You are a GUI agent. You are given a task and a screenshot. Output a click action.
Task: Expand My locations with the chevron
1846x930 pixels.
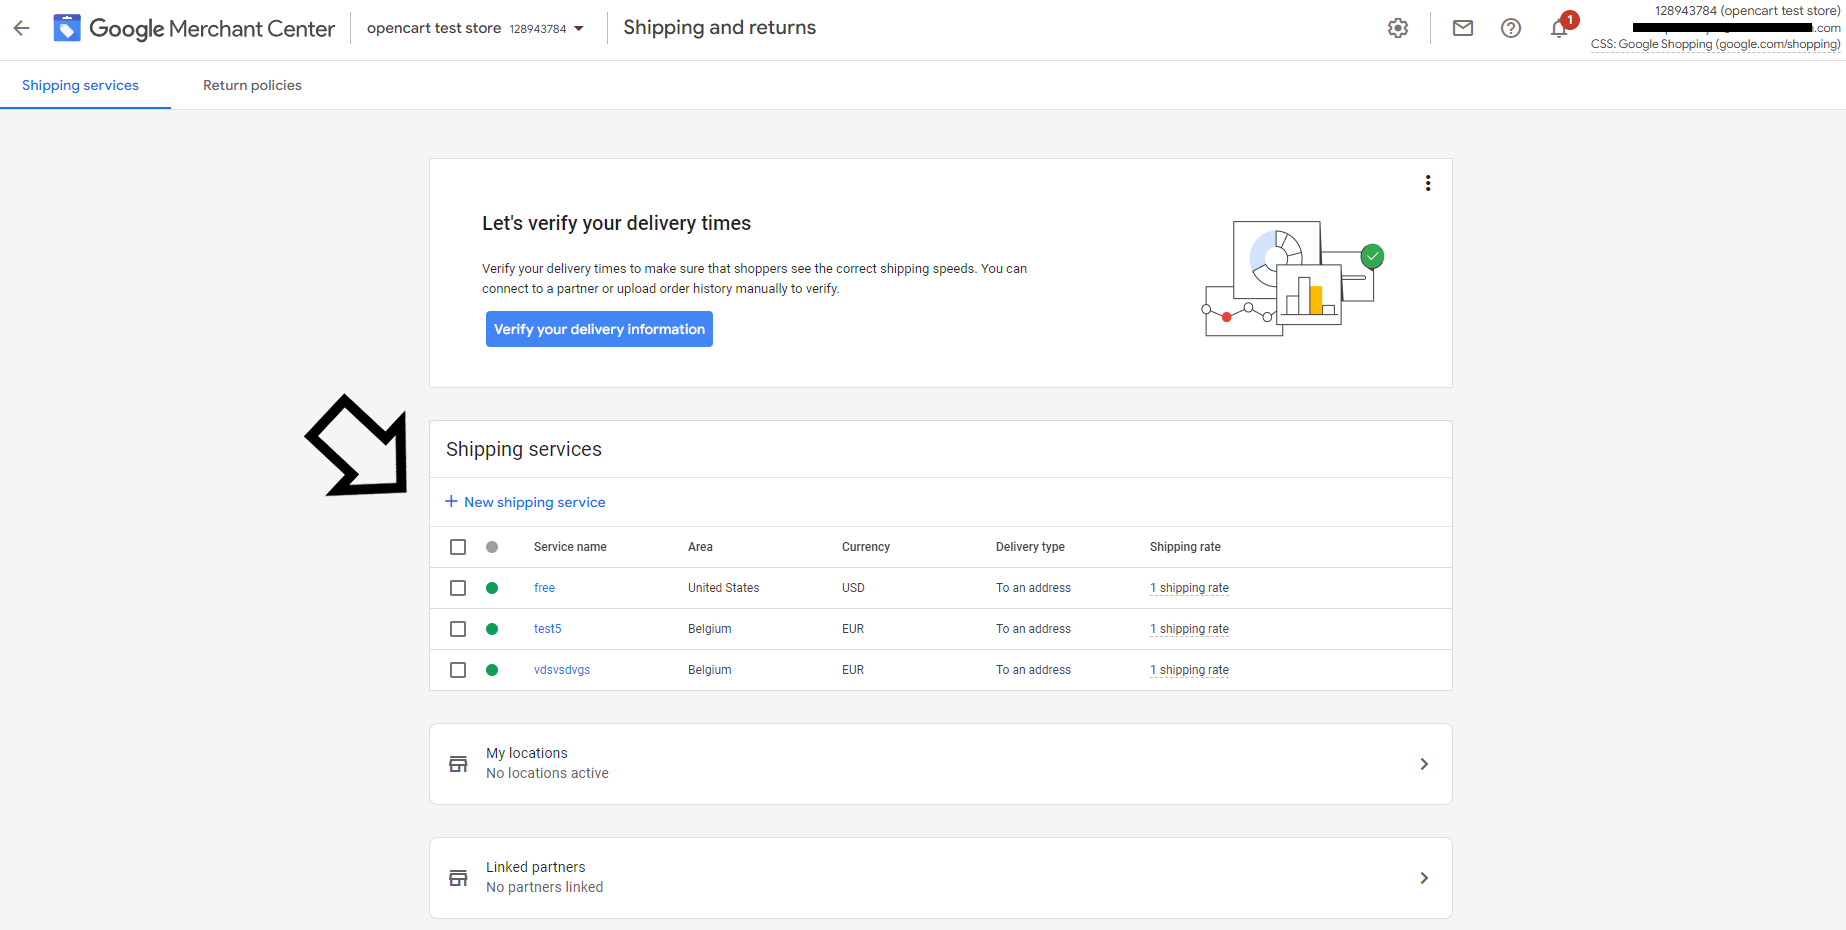point(1423,763)
